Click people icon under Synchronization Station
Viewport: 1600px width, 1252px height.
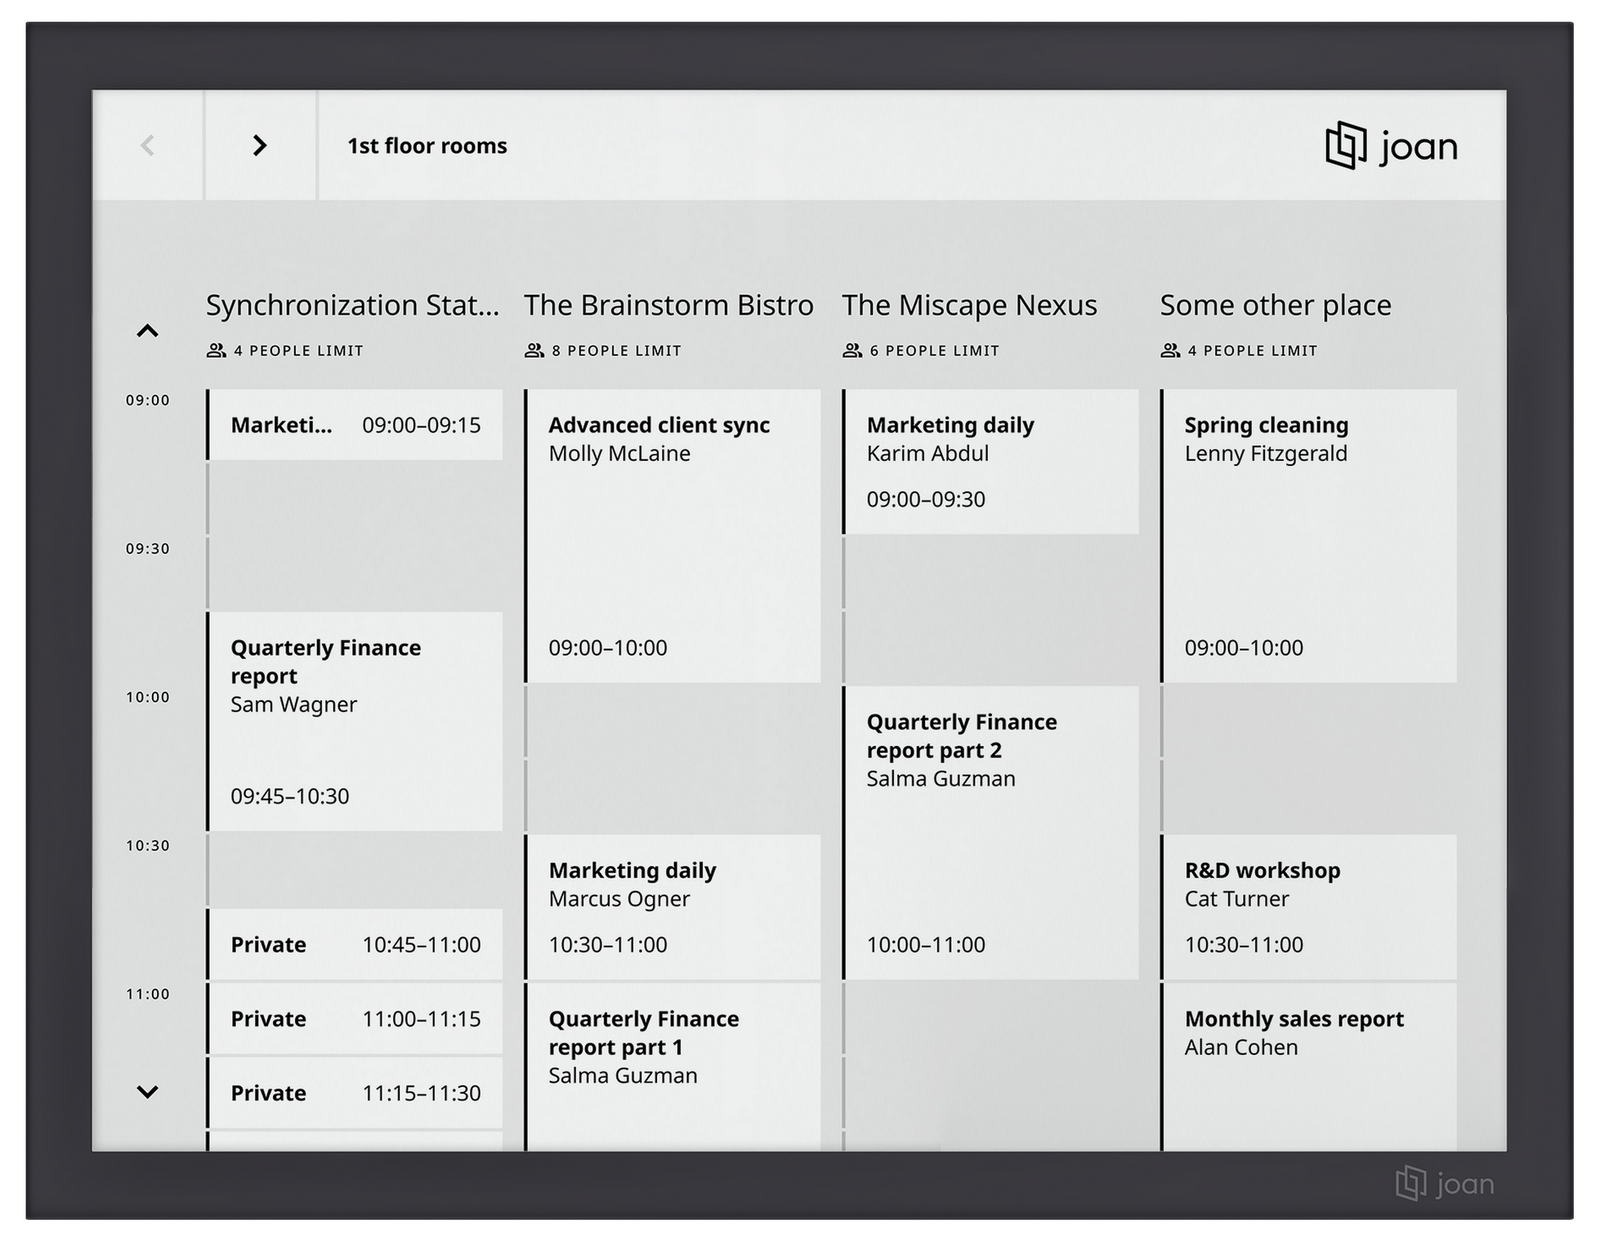[x=216, y=351]
